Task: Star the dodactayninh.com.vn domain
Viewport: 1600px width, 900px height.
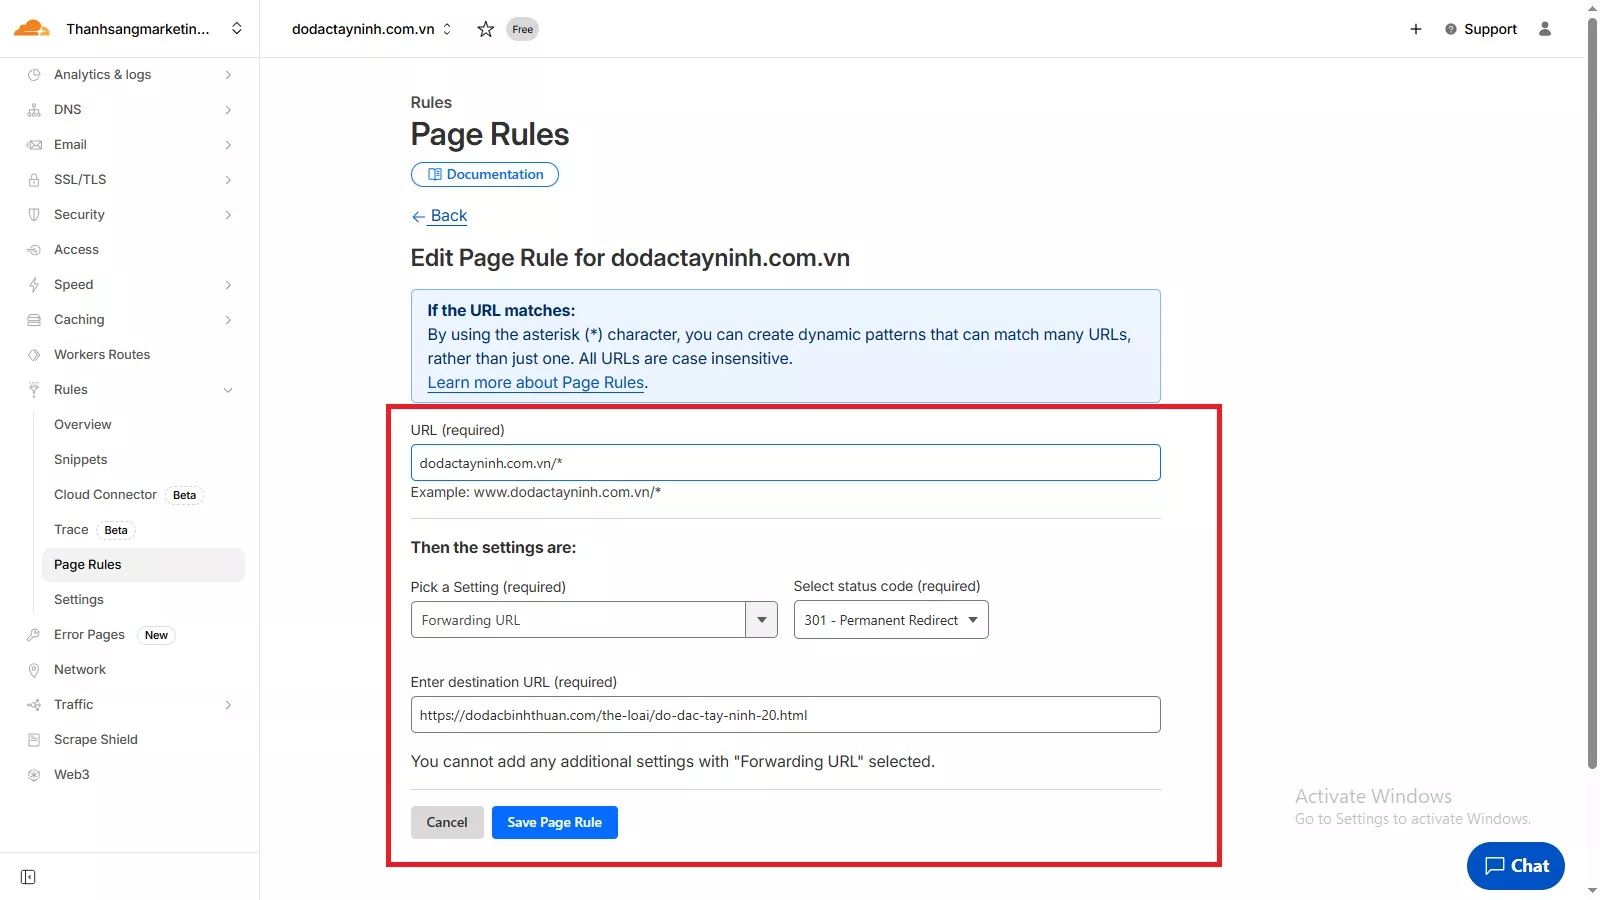Action: point(486,29)
